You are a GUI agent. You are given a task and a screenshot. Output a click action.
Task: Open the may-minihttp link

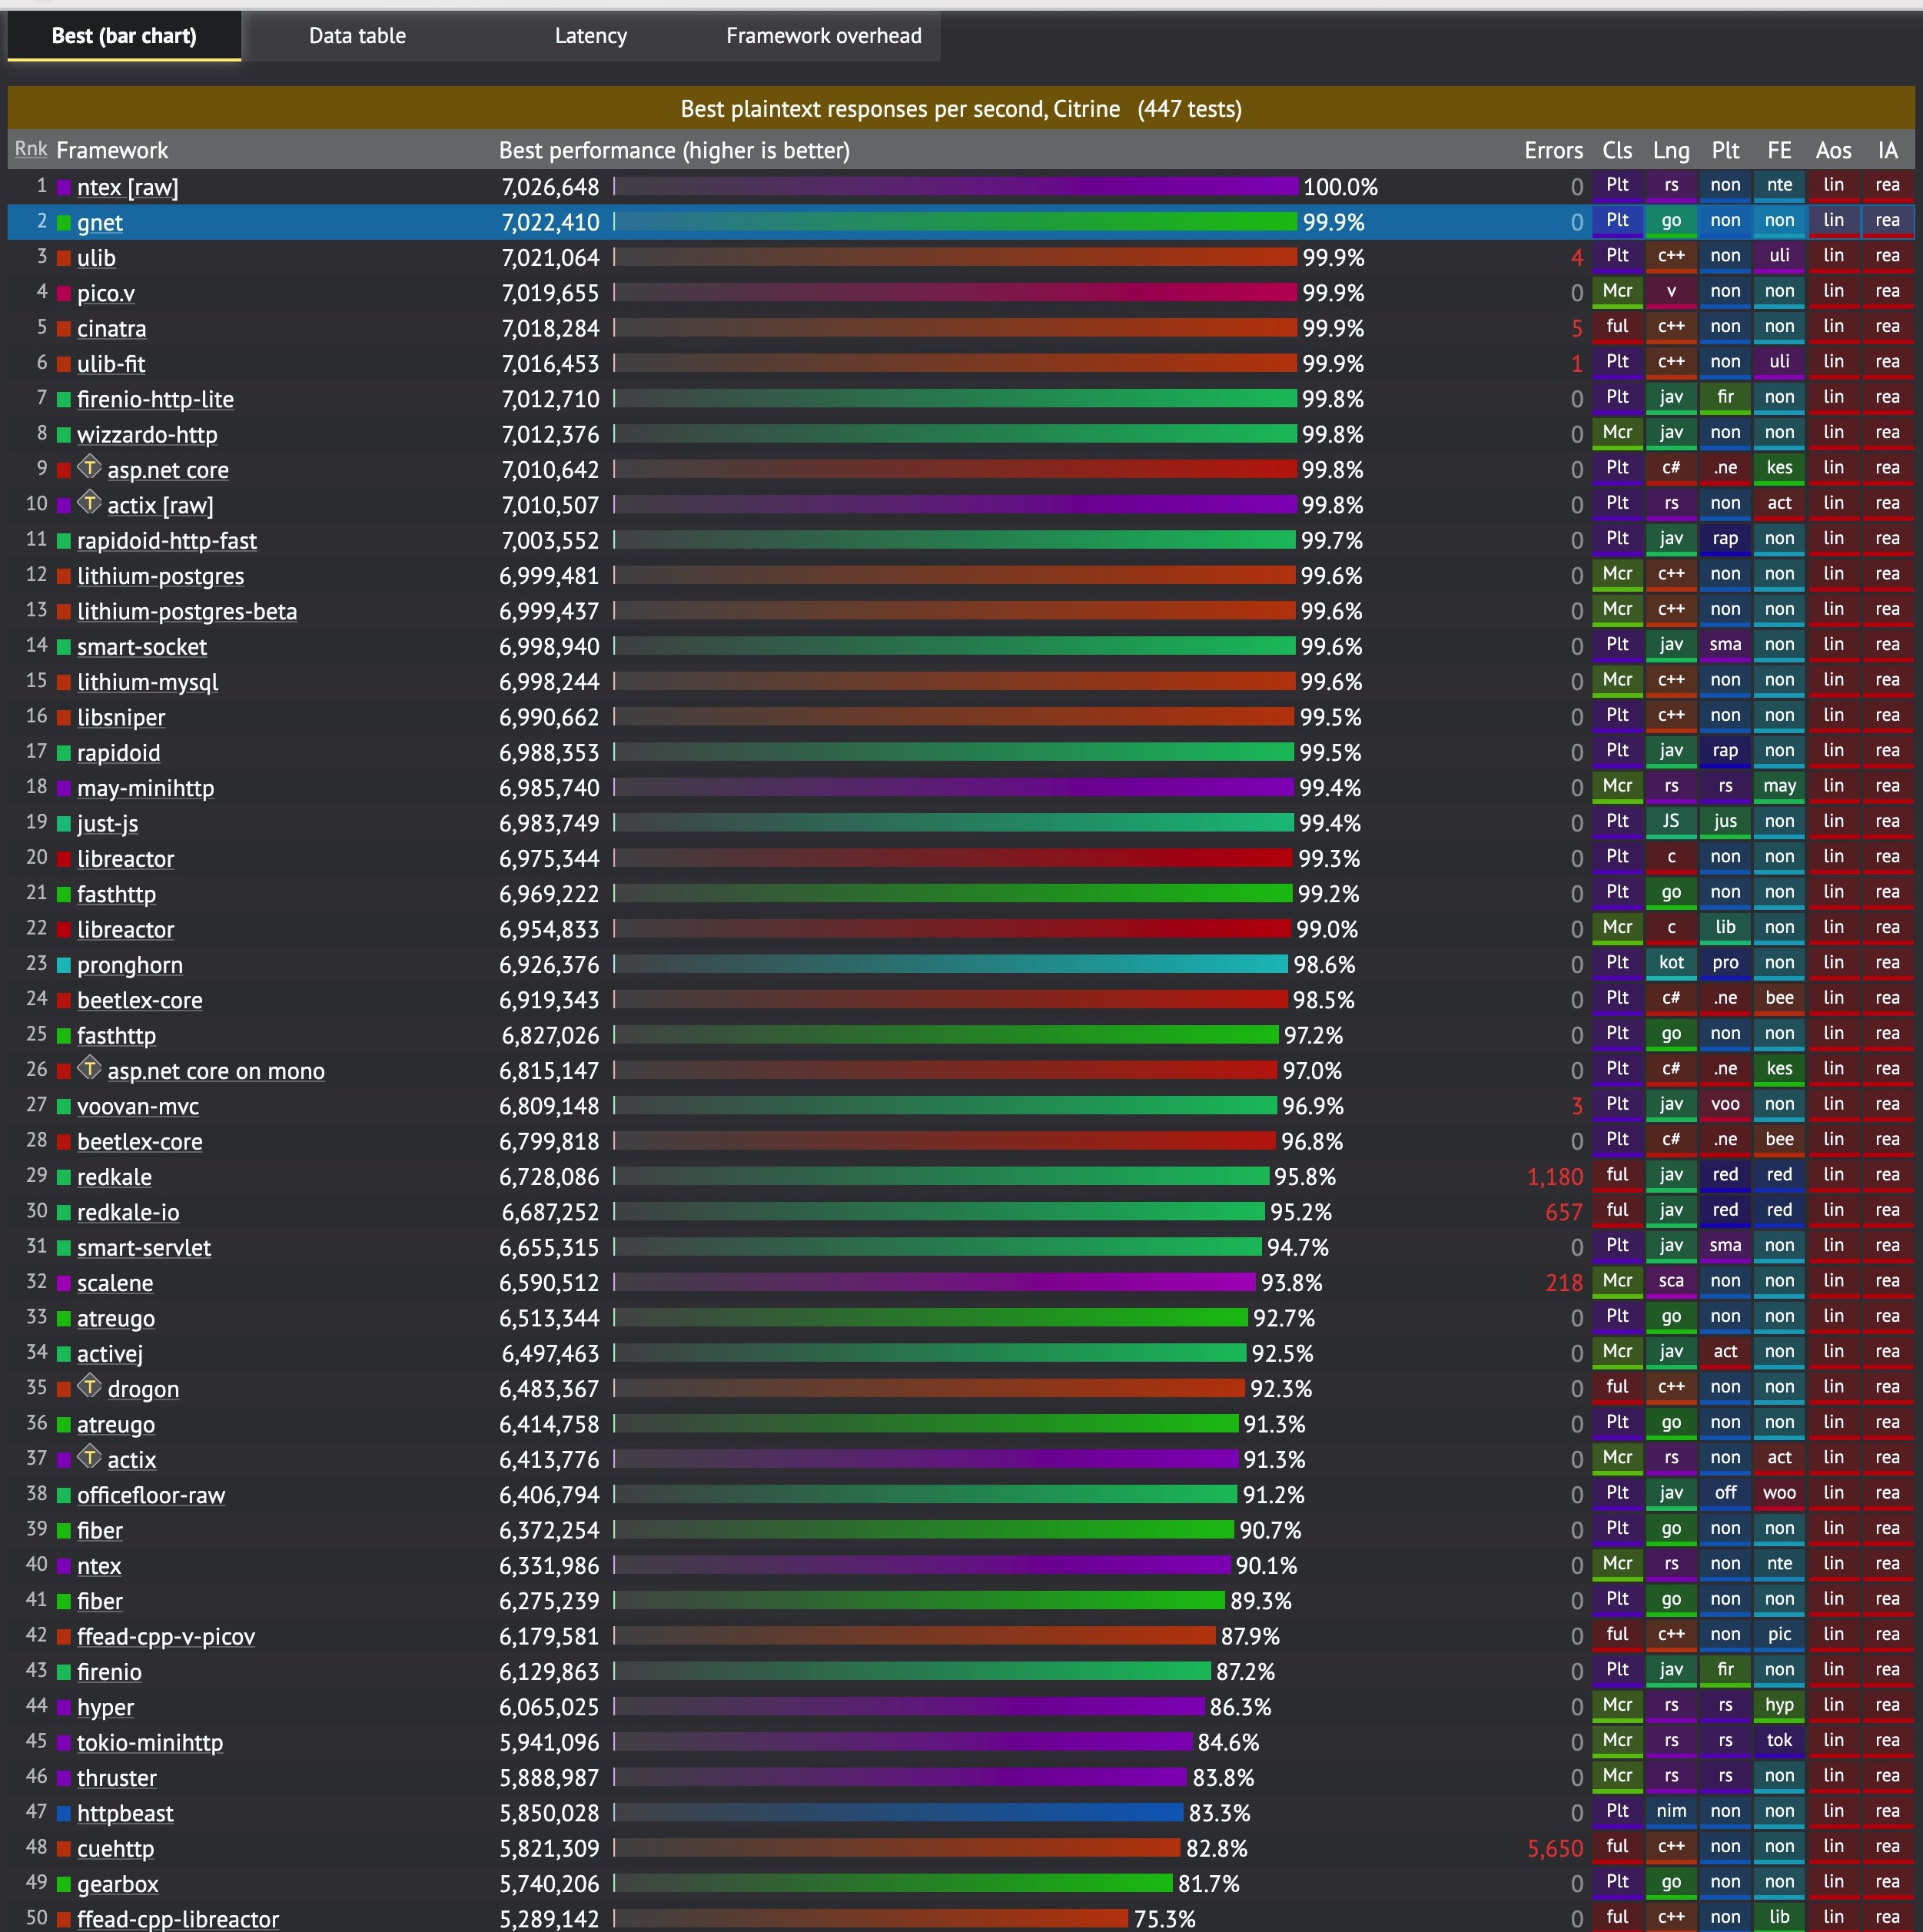145,788
